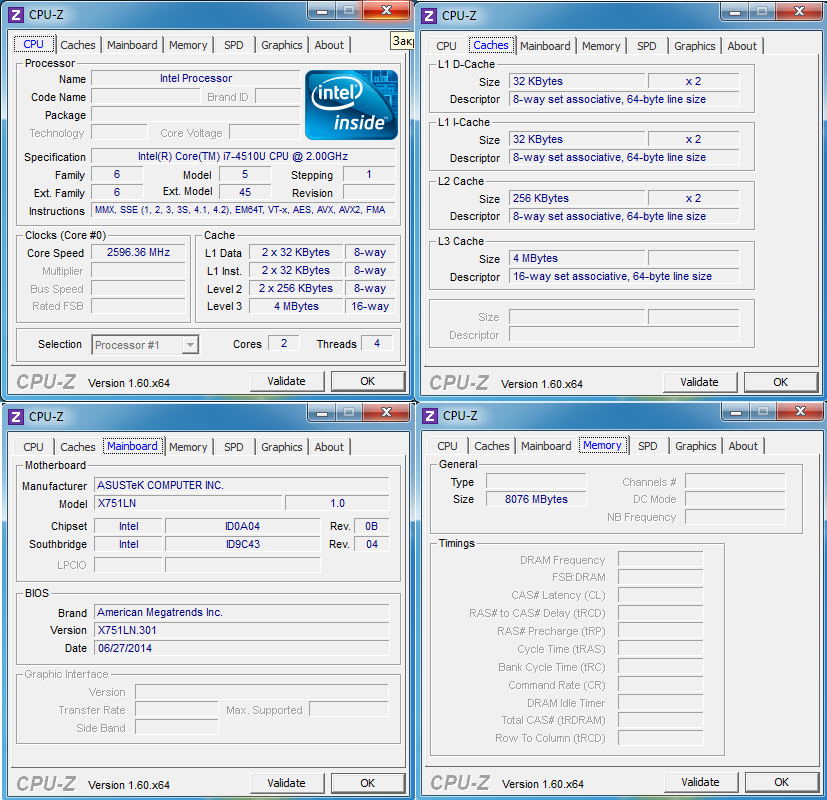Click Validate in the Memory window

click(700, 782)
